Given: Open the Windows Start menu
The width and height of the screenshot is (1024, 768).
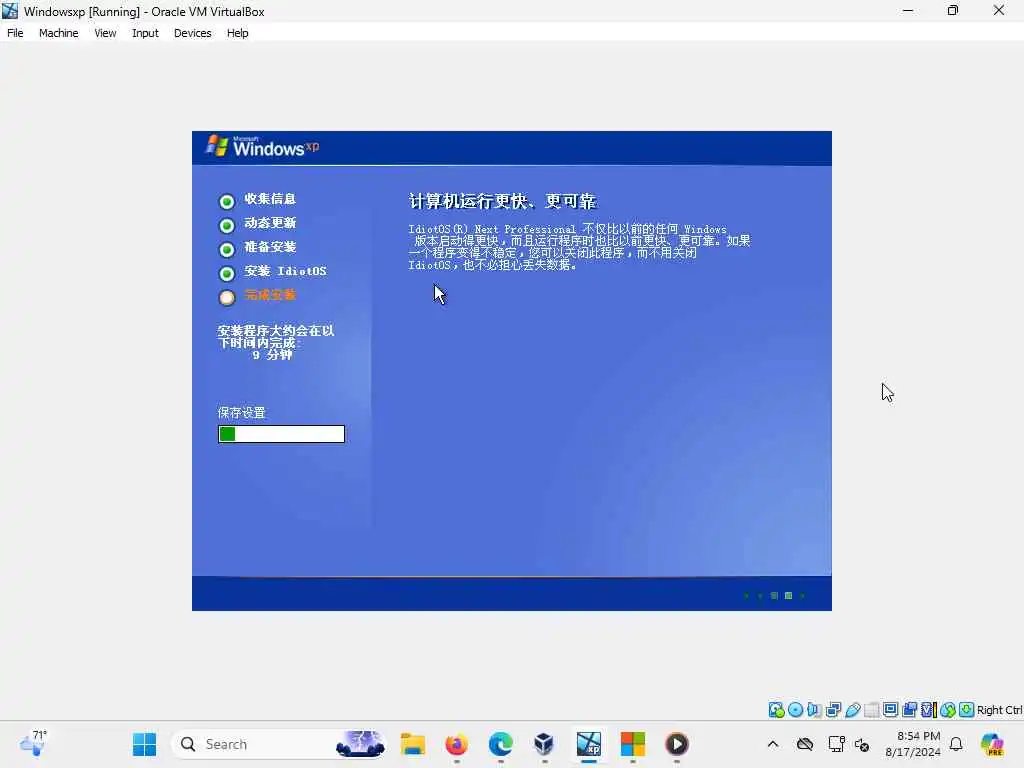Looking at the screenshot, I should pos(144,744).
